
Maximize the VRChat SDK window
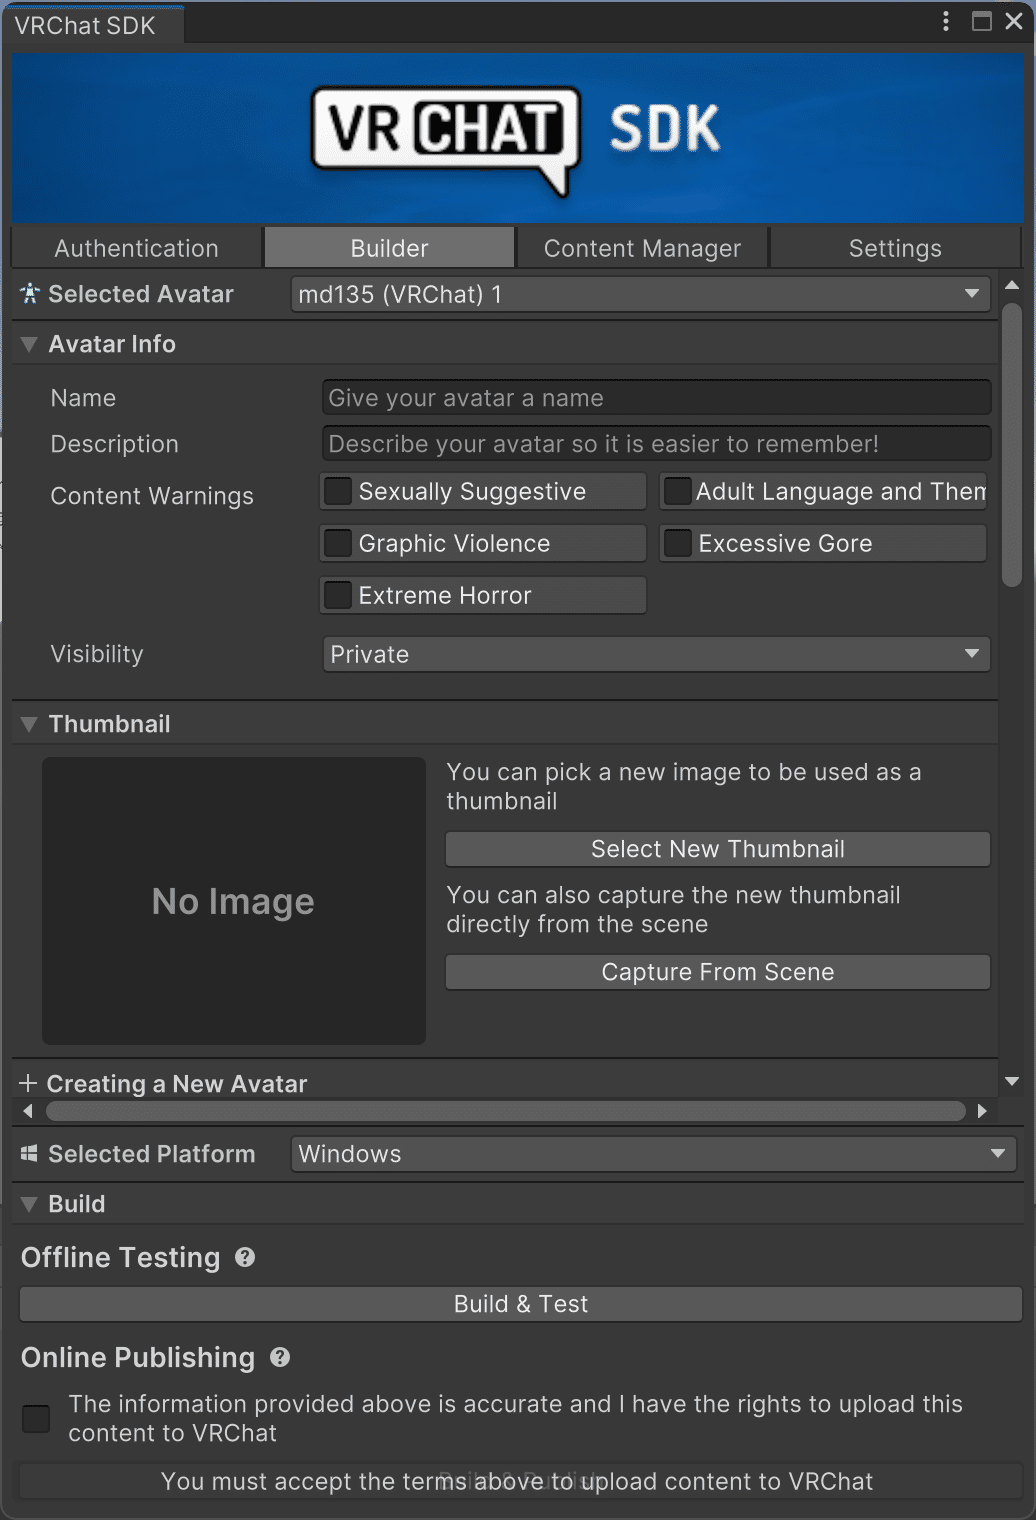(x=982, y=22)
